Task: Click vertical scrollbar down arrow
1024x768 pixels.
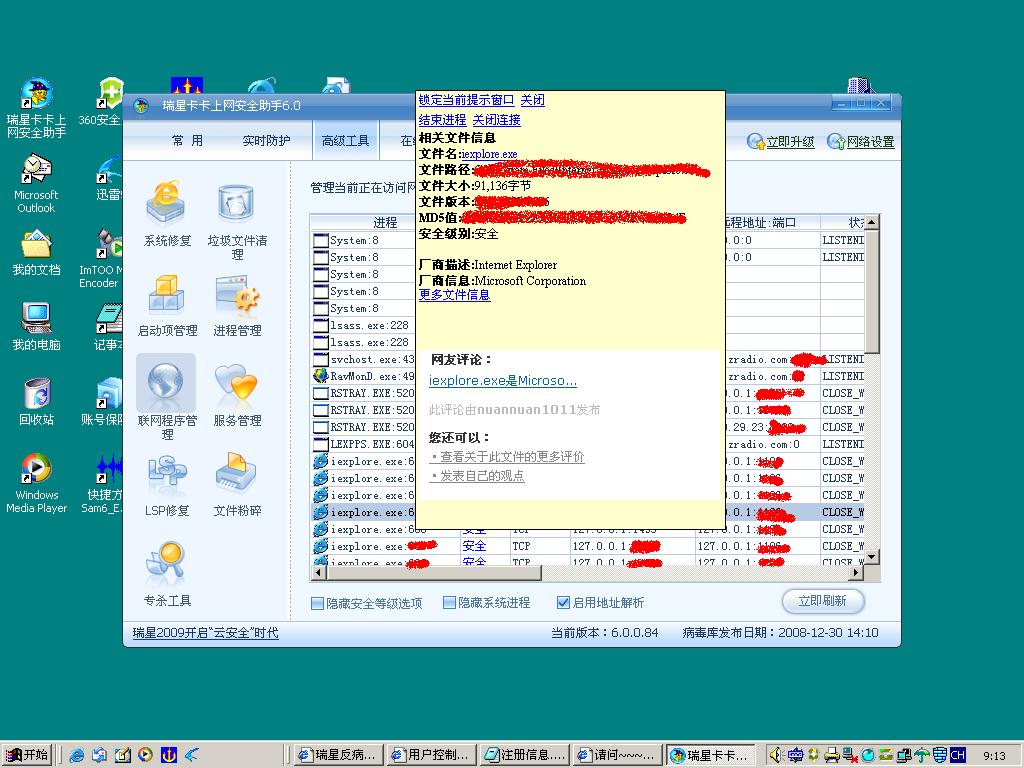Action: tap(871, 557)
